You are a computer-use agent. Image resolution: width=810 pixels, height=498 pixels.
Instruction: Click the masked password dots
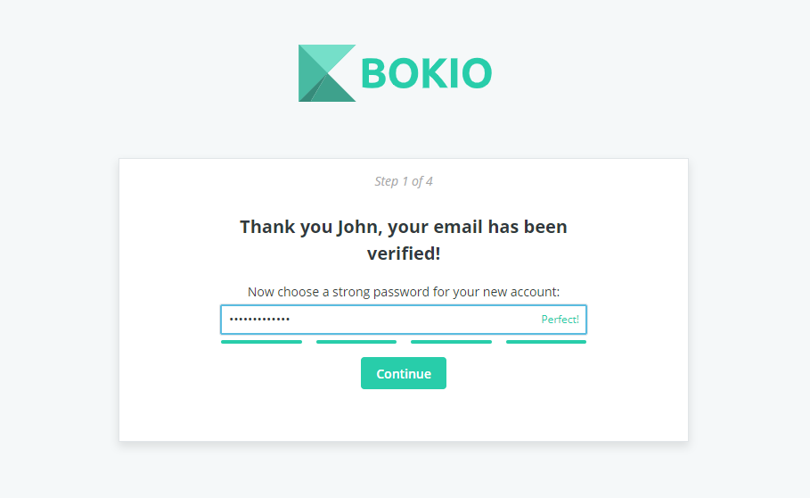(x=260, y=319)
